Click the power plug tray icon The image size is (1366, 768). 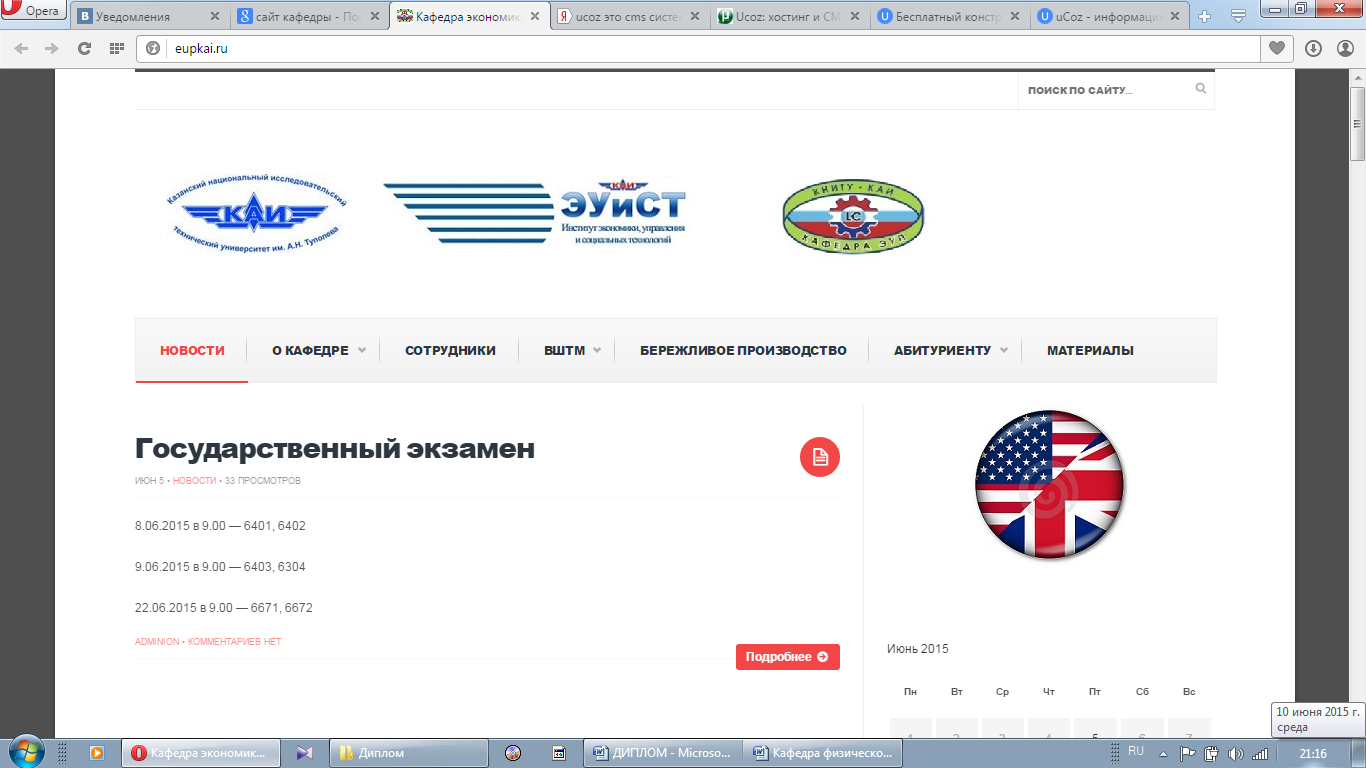pos(1212,753)
